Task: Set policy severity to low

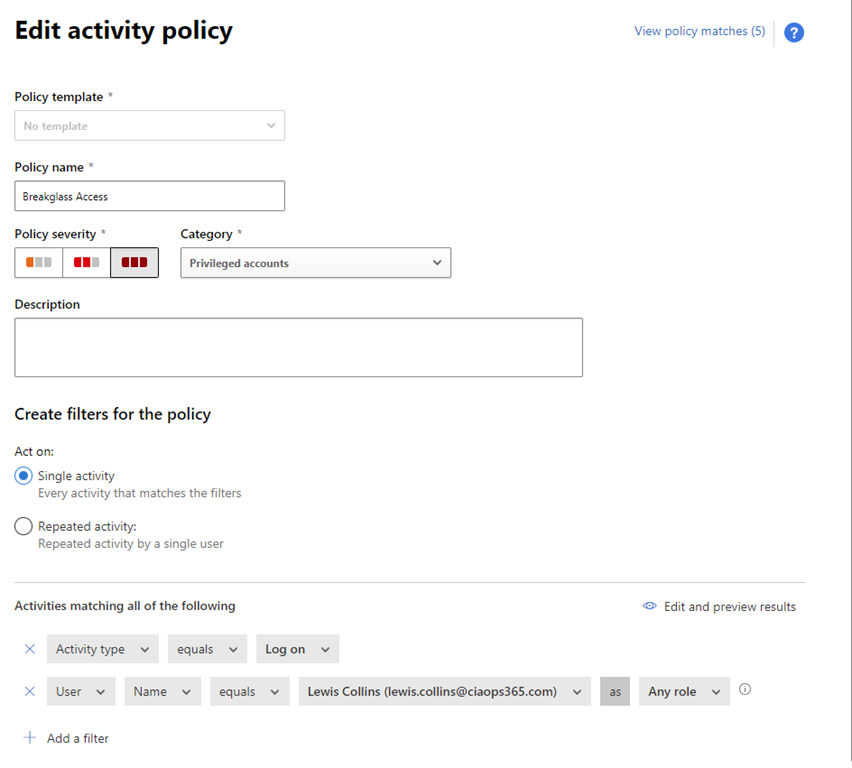Action: pos(39,263)
